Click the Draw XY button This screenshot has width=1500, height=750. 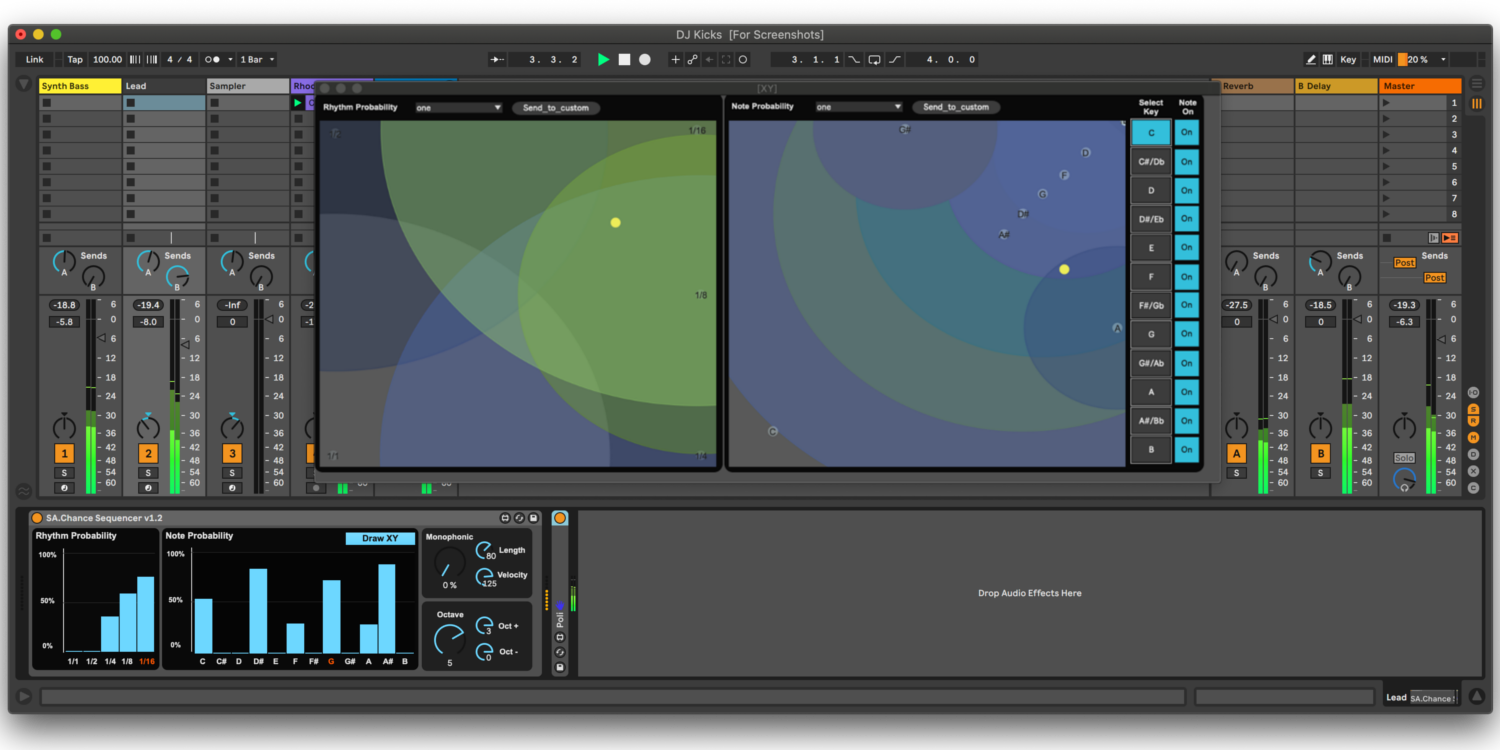(380, 539)
